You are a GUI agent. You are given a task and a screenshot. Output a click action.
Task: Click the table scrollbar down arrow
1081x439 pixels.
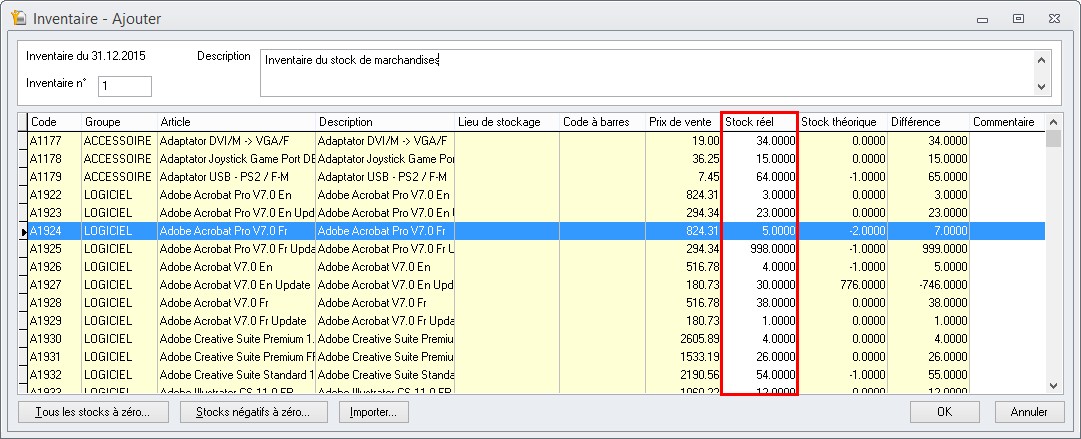click(1053, 386)
